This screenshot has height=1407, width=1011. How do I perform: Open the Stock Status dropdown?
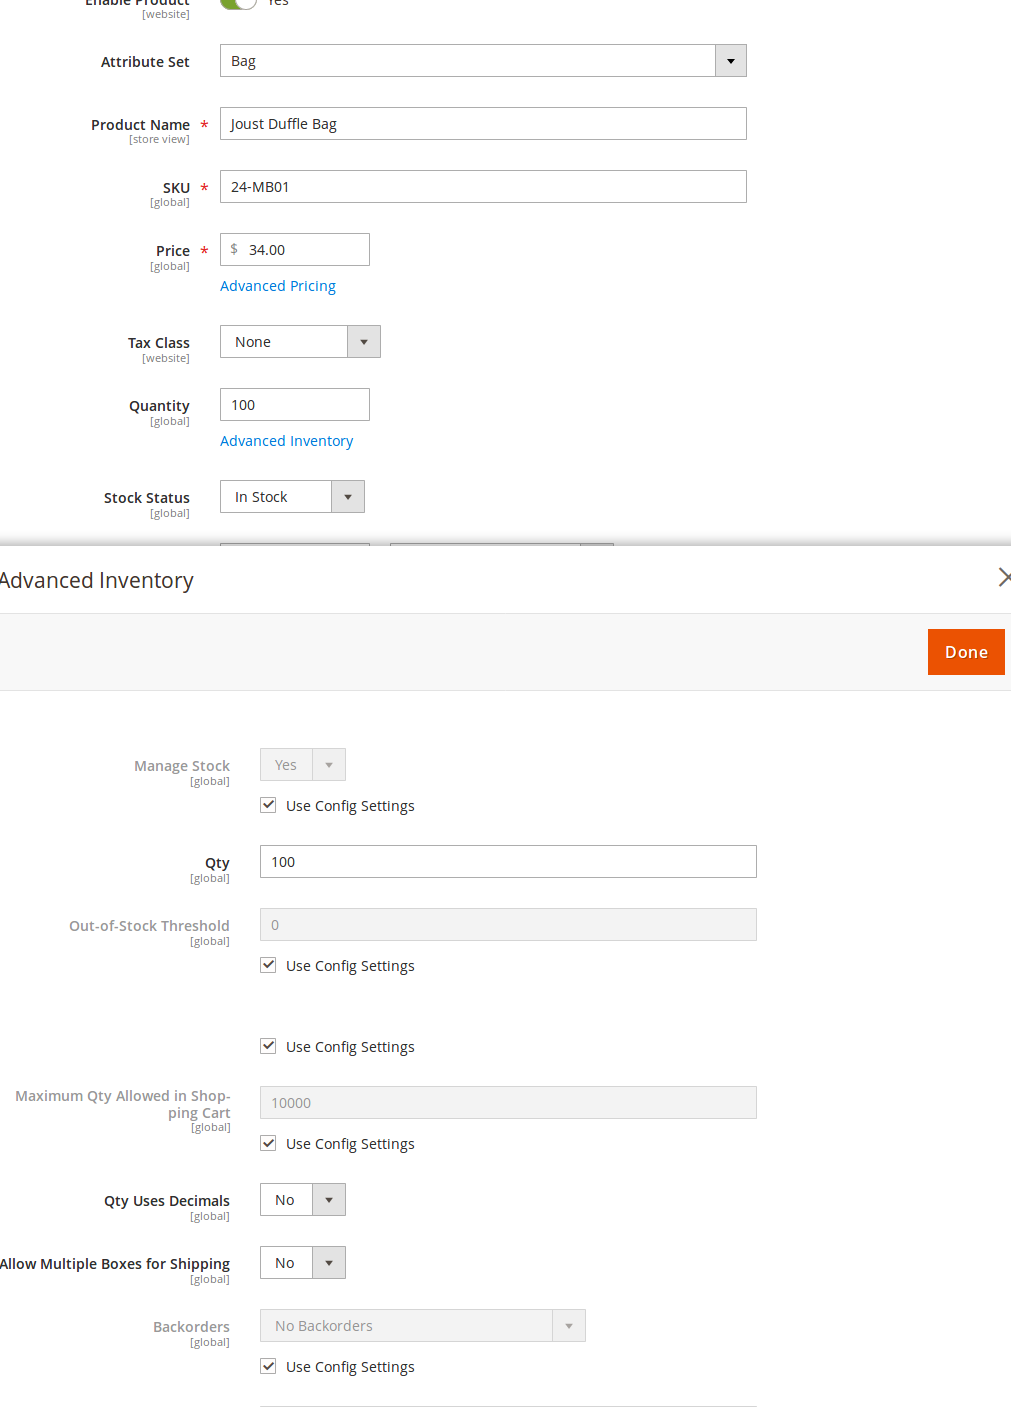(x=347, y=496)
